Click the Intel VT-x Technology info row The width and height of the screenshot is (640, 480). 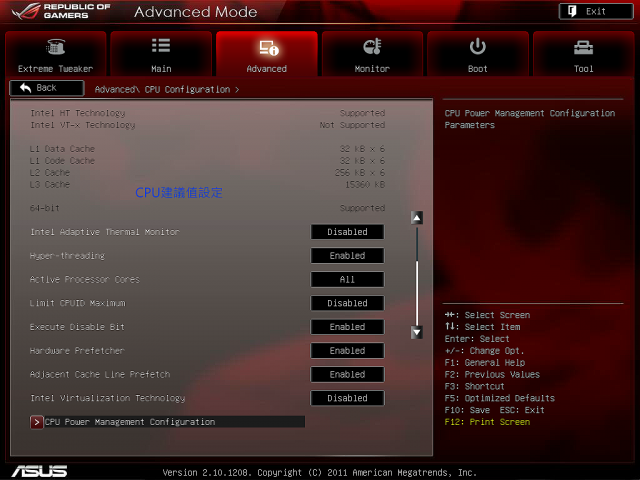pyautogui.click(x=207, y=124)
